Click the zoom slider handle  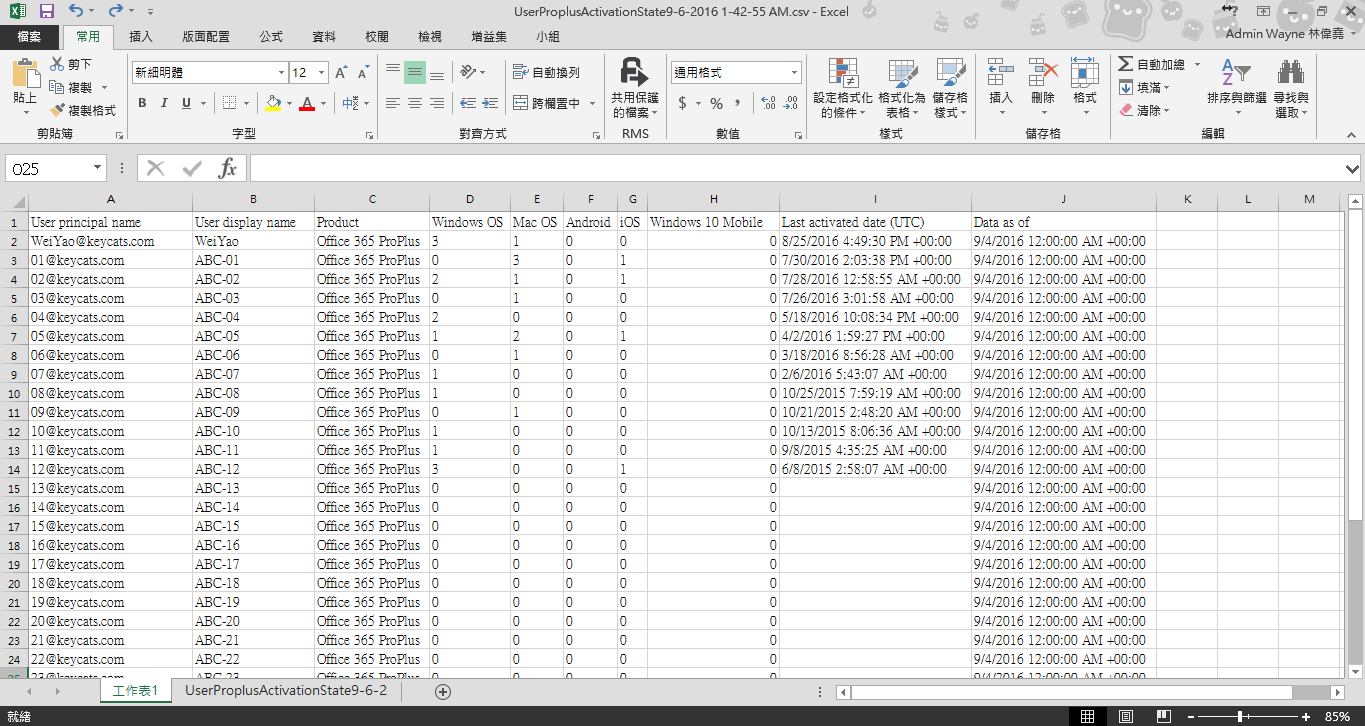click(1240, 716)
